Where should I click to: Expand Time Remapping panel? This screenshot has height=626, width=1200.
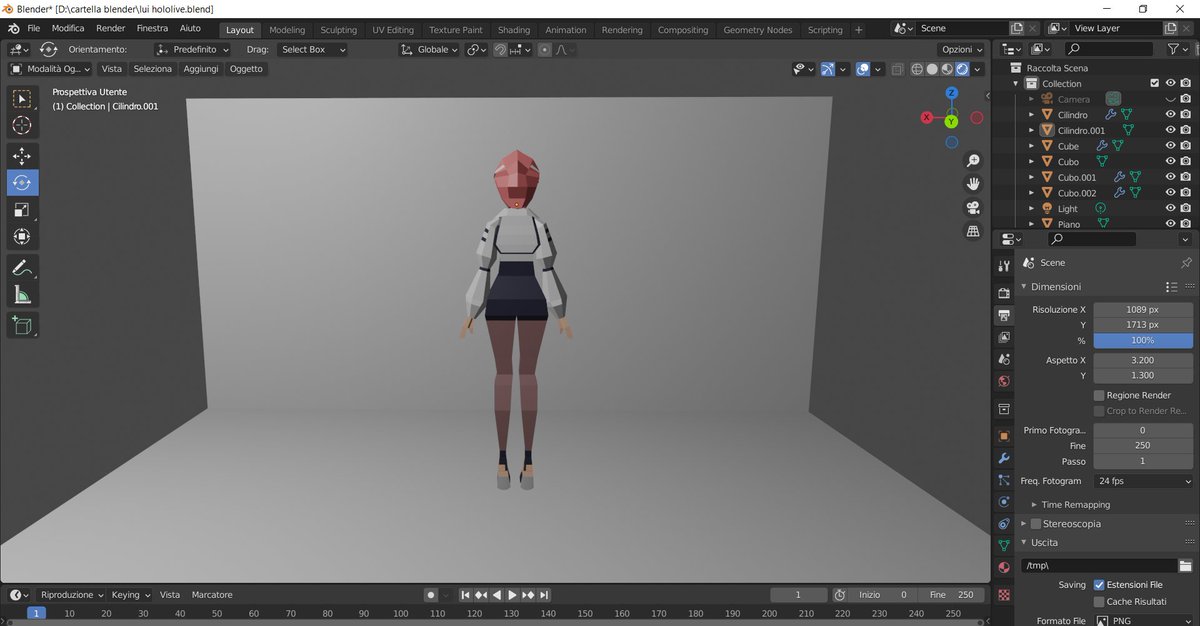pyautogui.click(x=1075, y=505)
